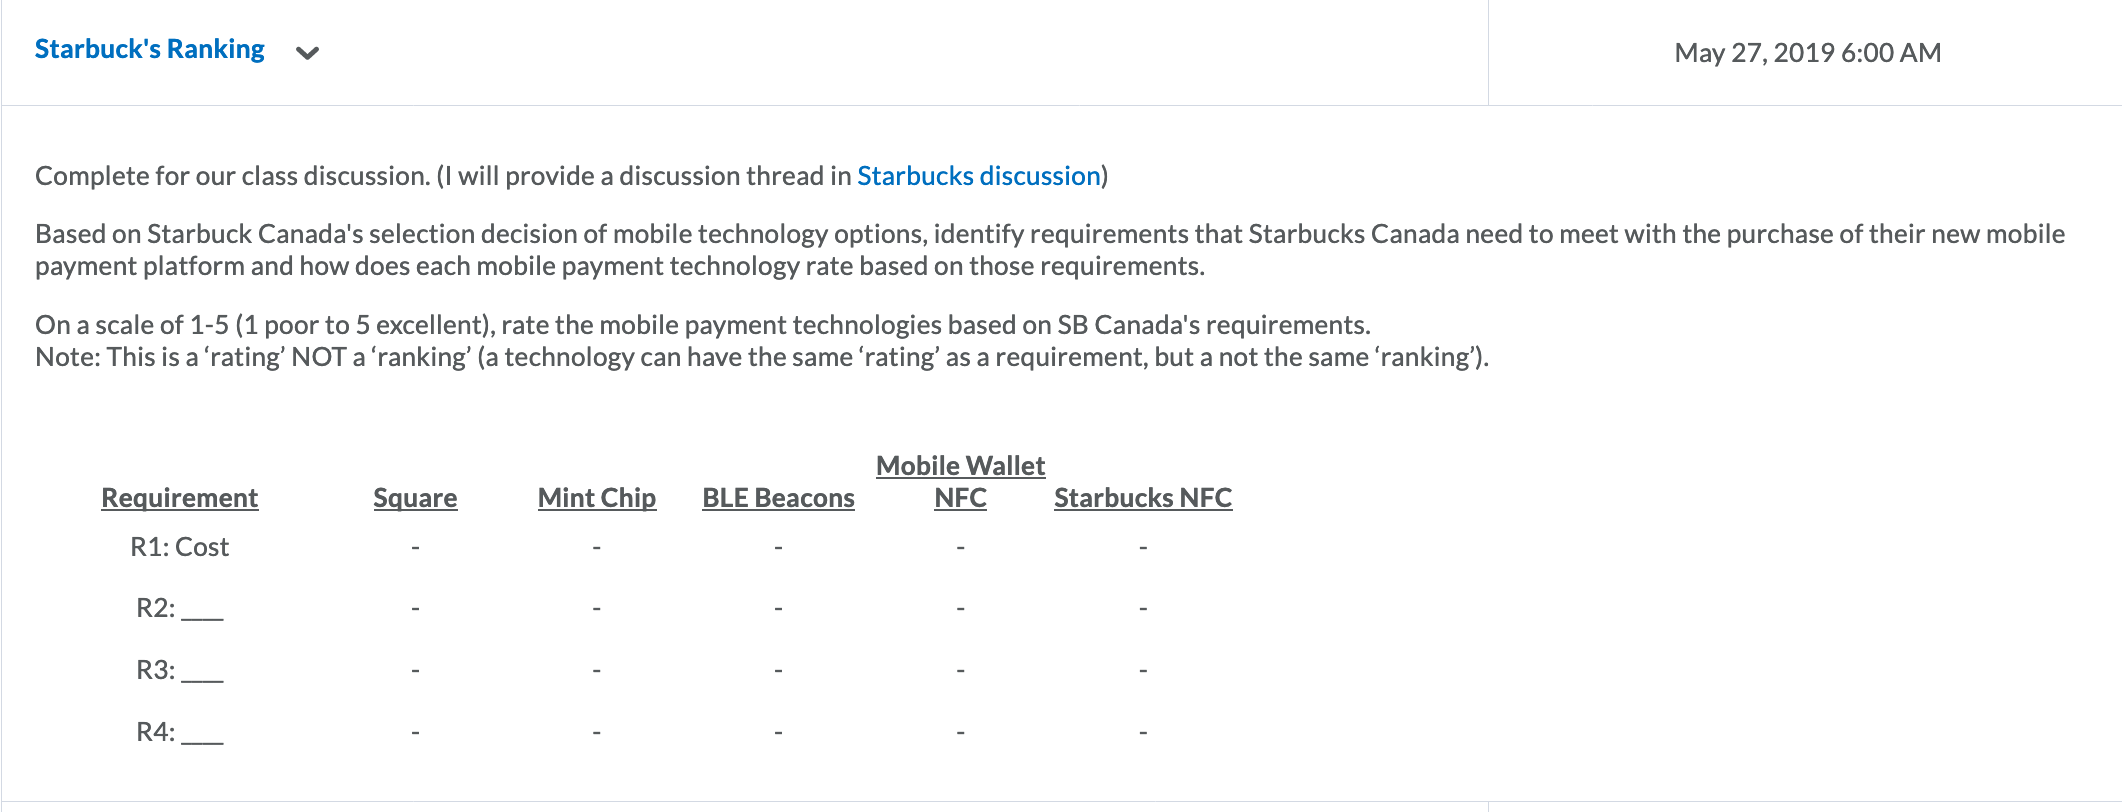
Task: Click the BLE Beacons rating cell for R3
Action: pyautogui.click(x=778, y=670)
